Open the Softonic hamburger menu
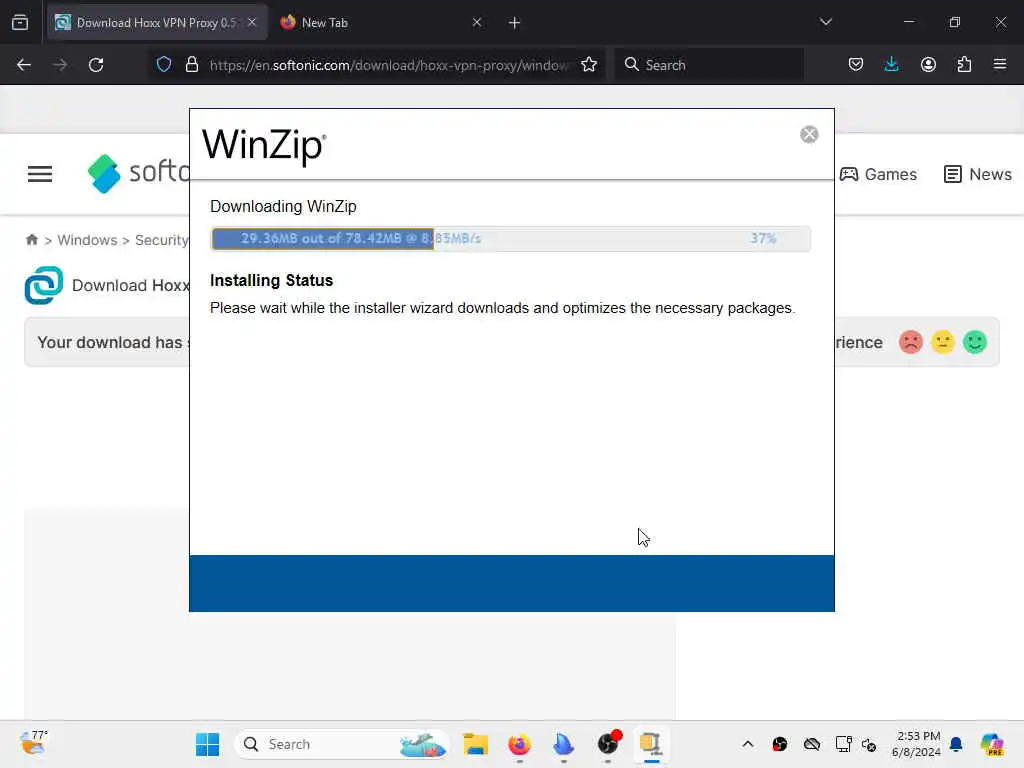Screen dimensions: 1024x768 click(40, 174)
